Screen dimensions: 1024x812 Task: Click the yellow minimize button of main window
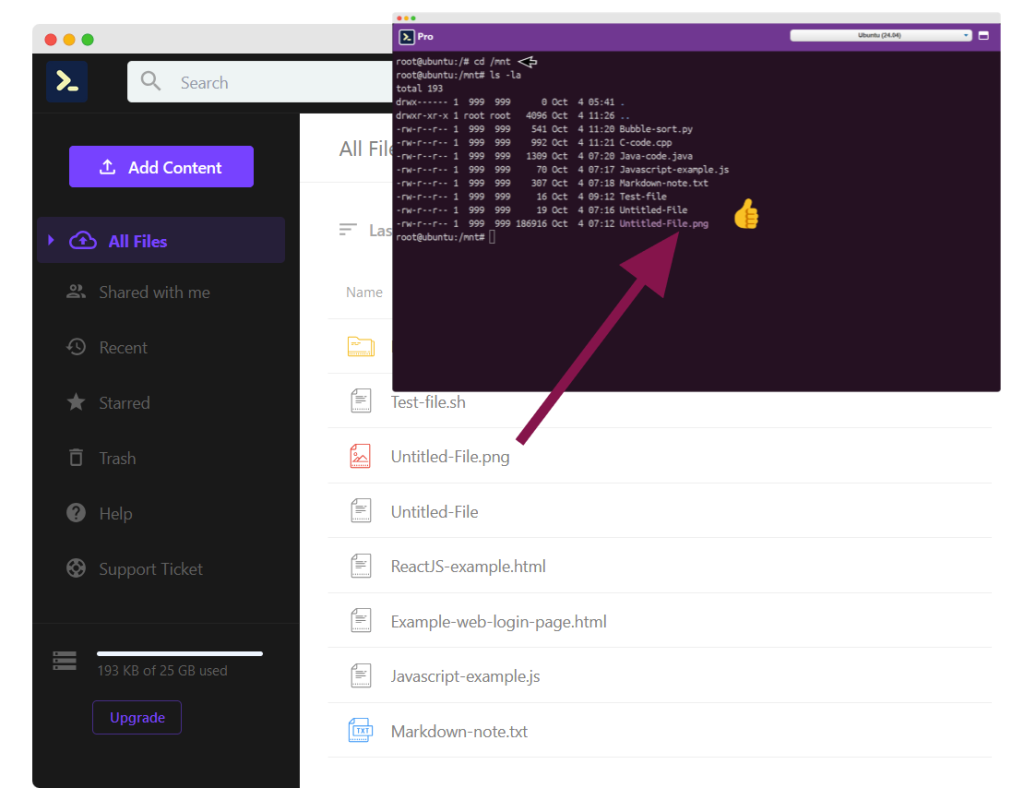(x=69, y=40)
